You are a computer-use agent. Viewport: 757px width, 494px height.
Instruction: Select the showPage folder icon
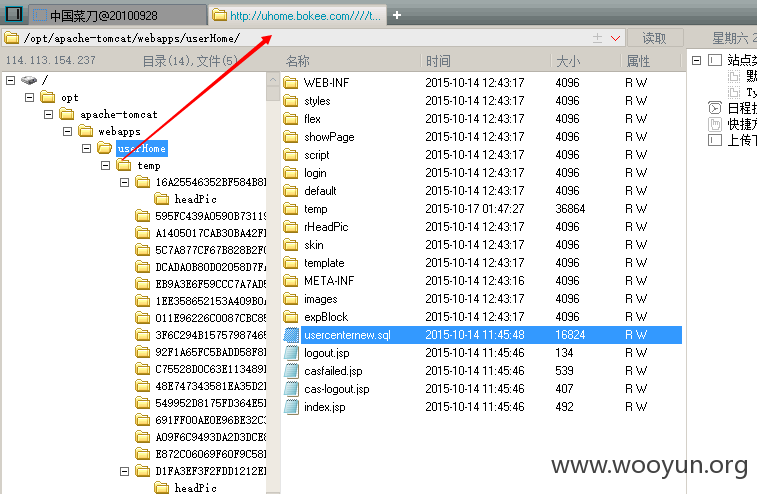[x=291, y=137]
